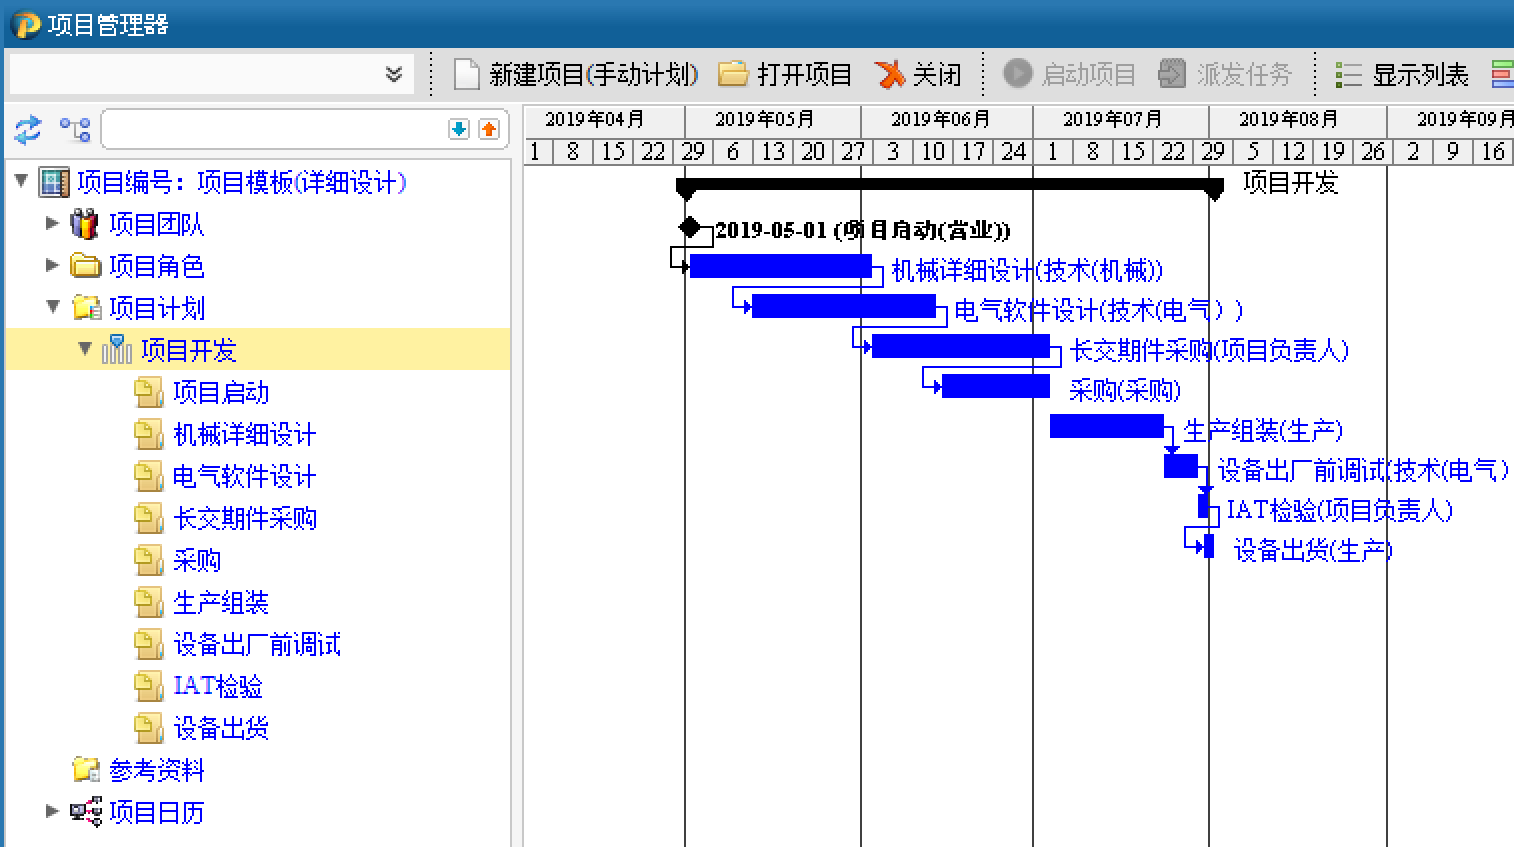Click the blue down-arrow icon in search box
This screenshot has width=1514, height=847.
pos(459,129)
